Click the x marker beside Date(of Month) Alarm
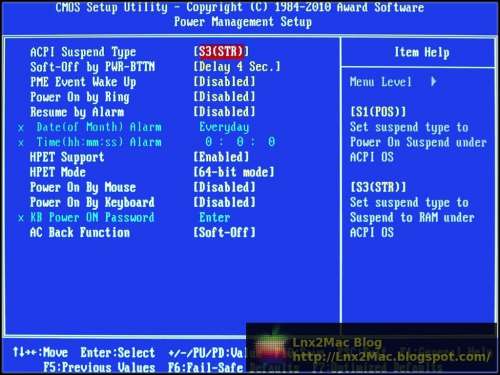500x375 pixels. tap(21, 128)
